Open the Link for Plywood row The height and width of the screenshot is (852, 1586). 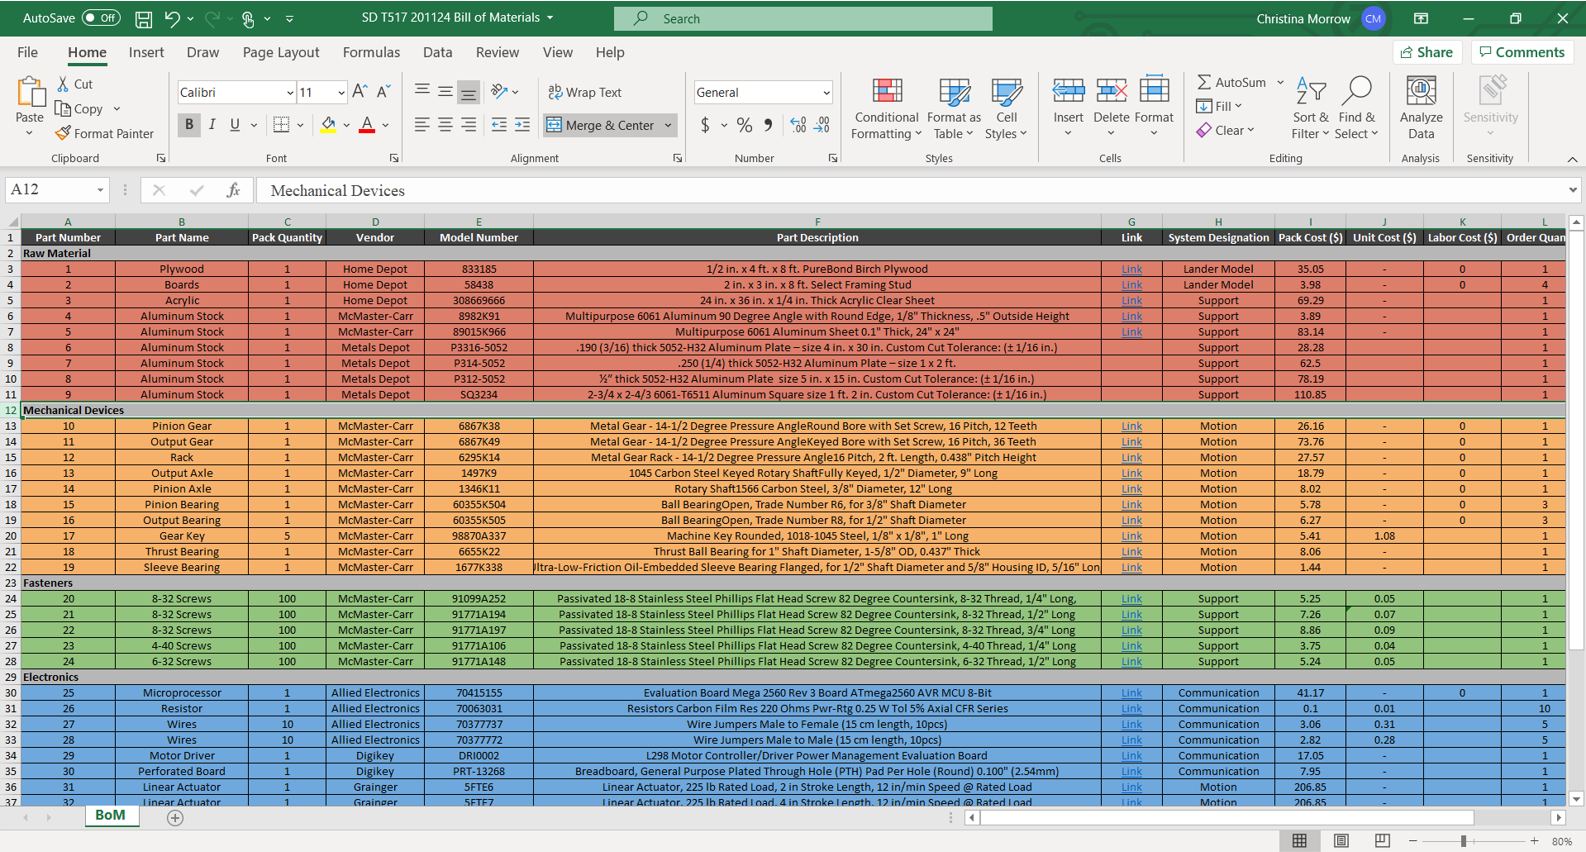click(1131, 269)
